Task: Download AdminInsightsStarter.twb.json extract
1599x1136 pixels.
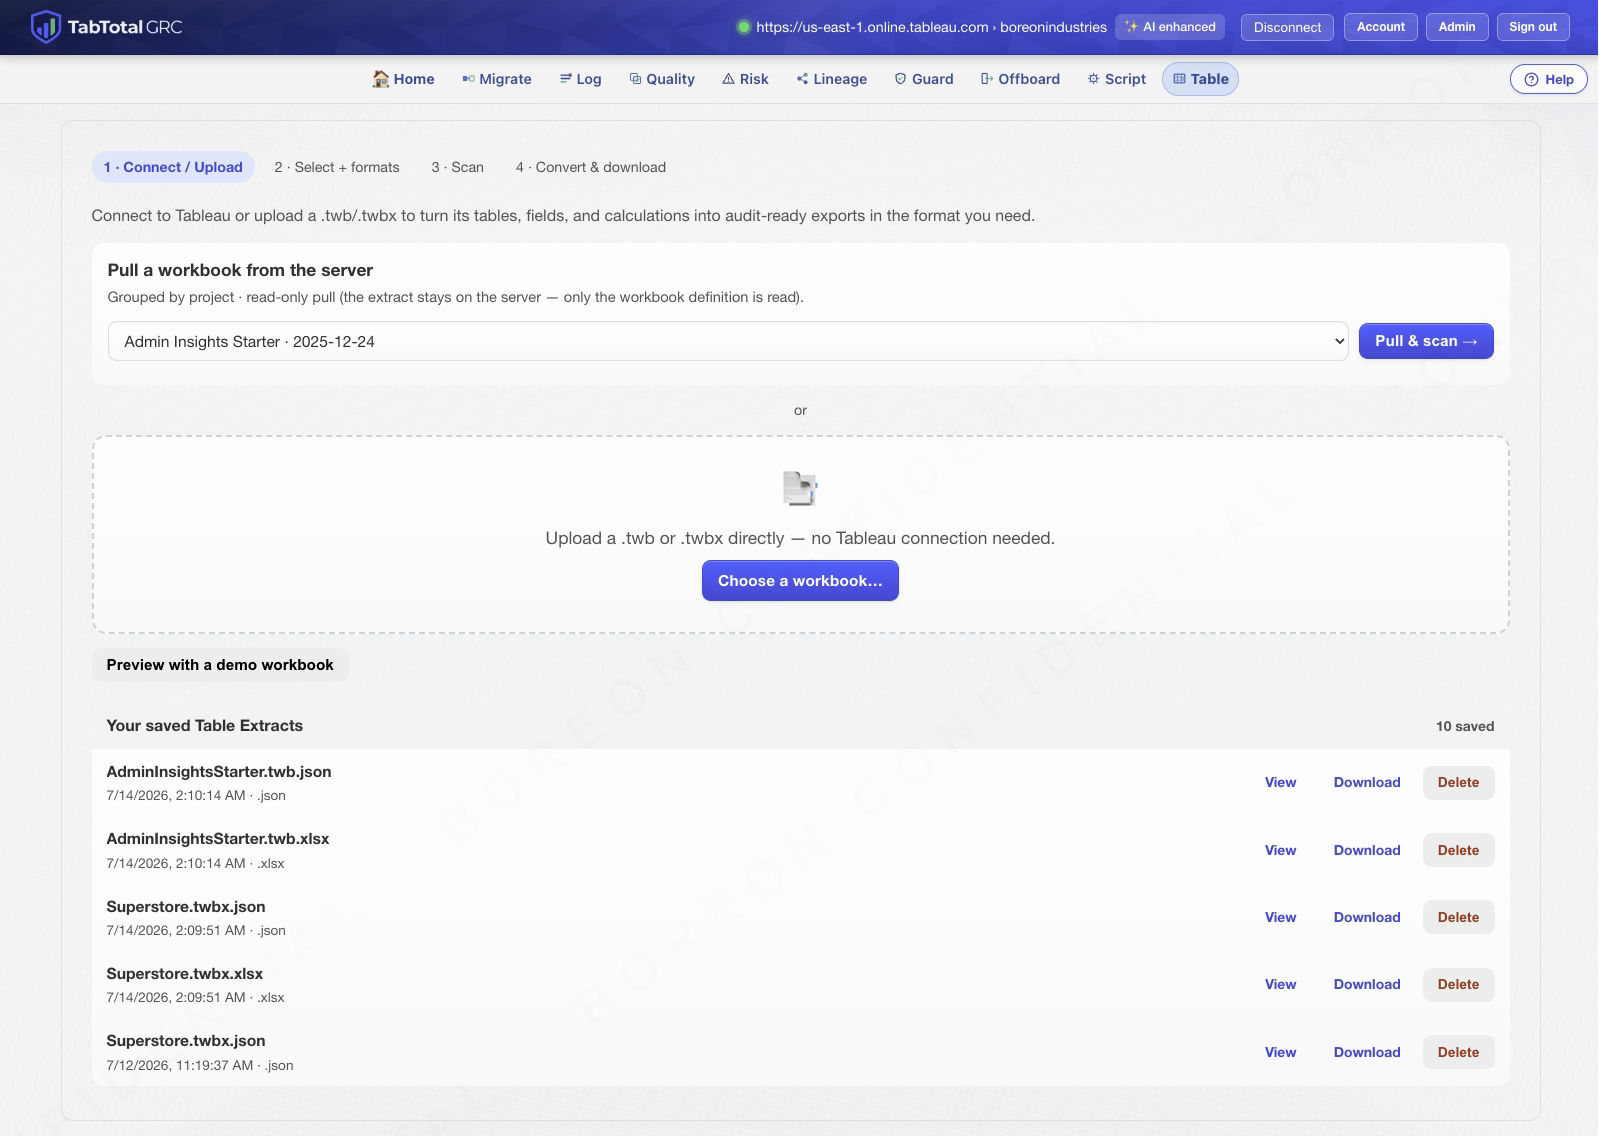Action: tap(1367, 783)
